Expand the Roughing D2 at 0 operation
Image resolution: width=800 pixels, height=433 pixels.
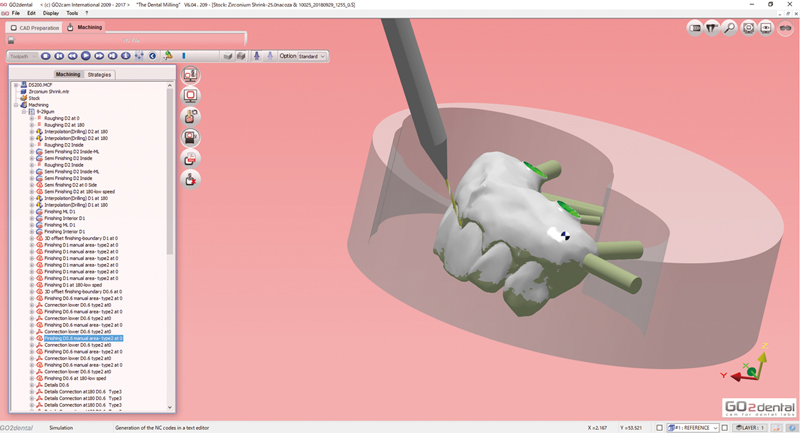tap(32, 118)
